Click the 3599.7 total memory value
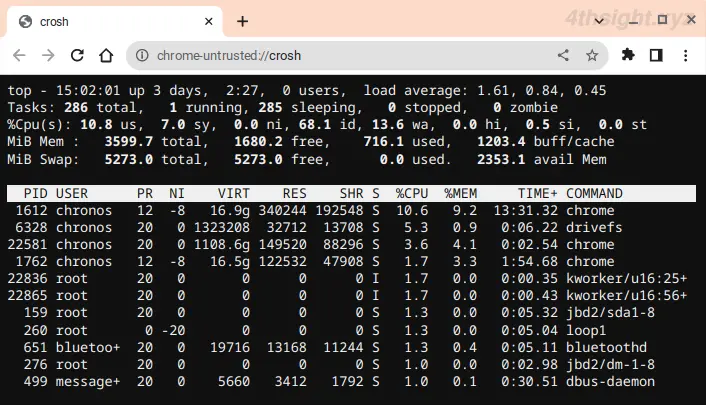The height and width of the screenshot is (405, 706). click(129, 142)
